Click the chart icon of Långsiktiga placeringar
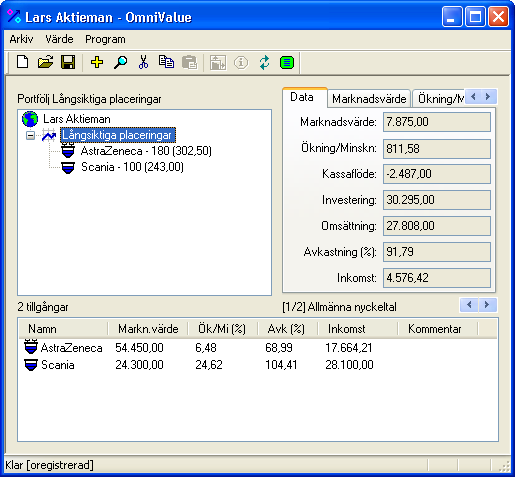 (x=49, y=135)
